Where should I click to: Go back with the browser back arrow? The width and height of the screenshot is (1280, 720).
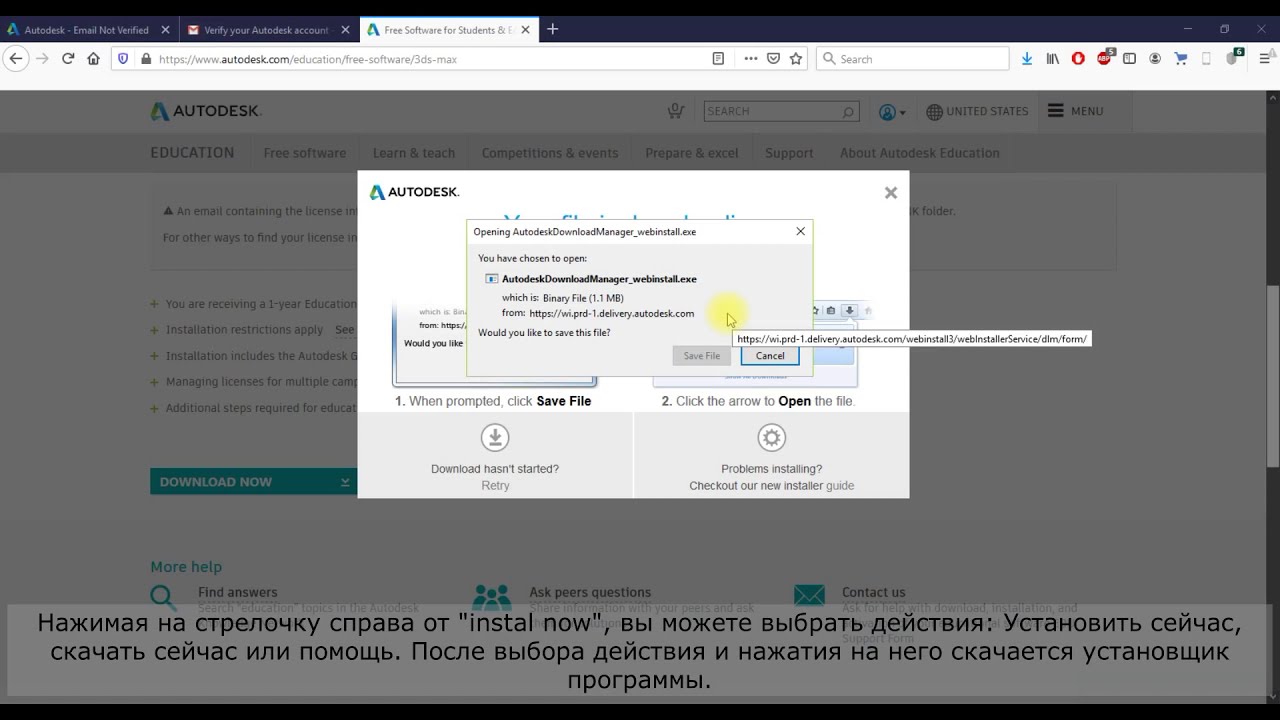click(15, 59)
